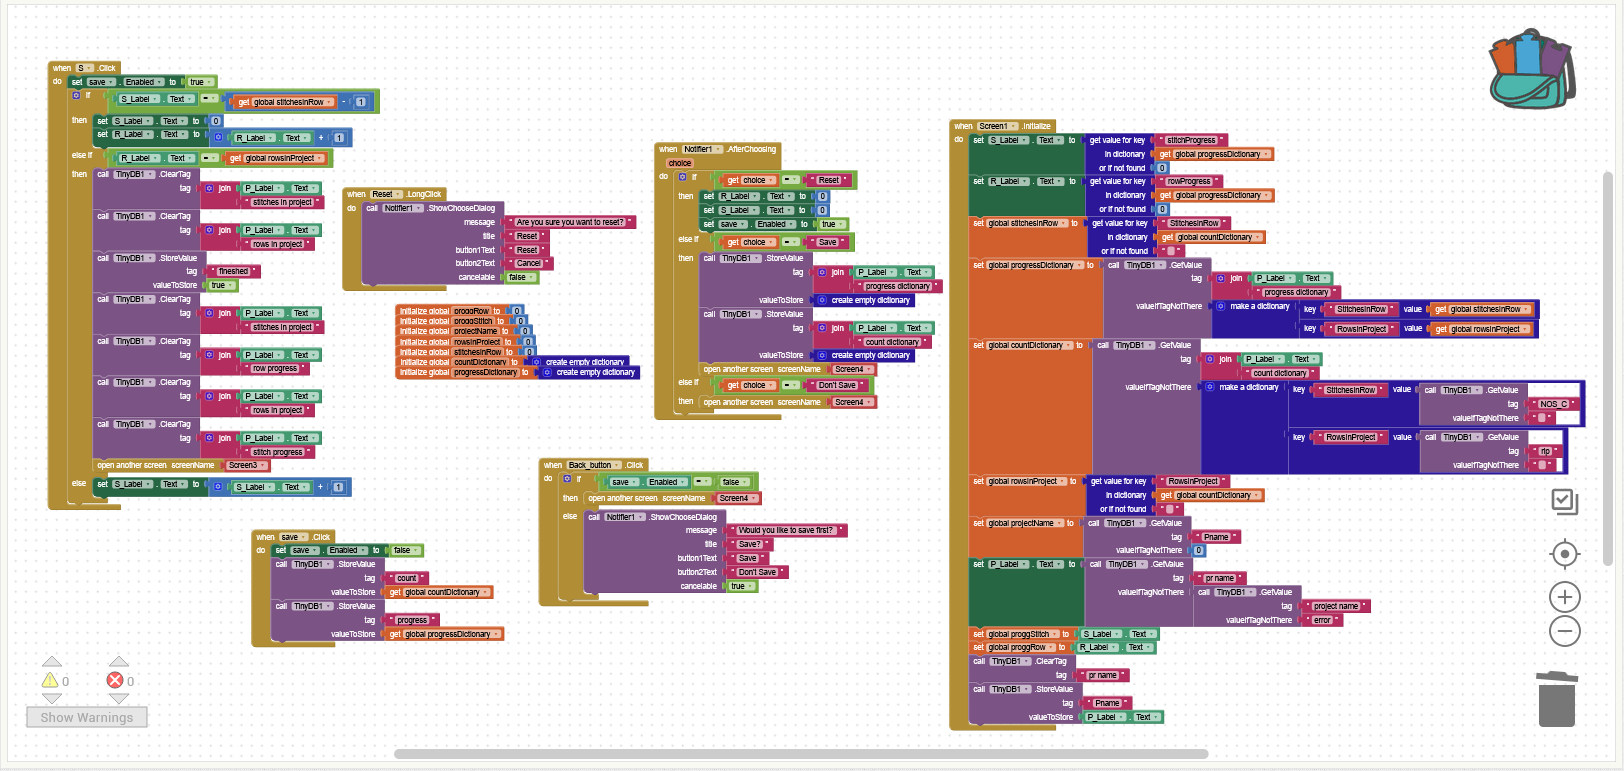Click the horizontal scrollbar at the bottom
Image resolution: width=1624 pixels, height=771 pixels.
(800, 754)
